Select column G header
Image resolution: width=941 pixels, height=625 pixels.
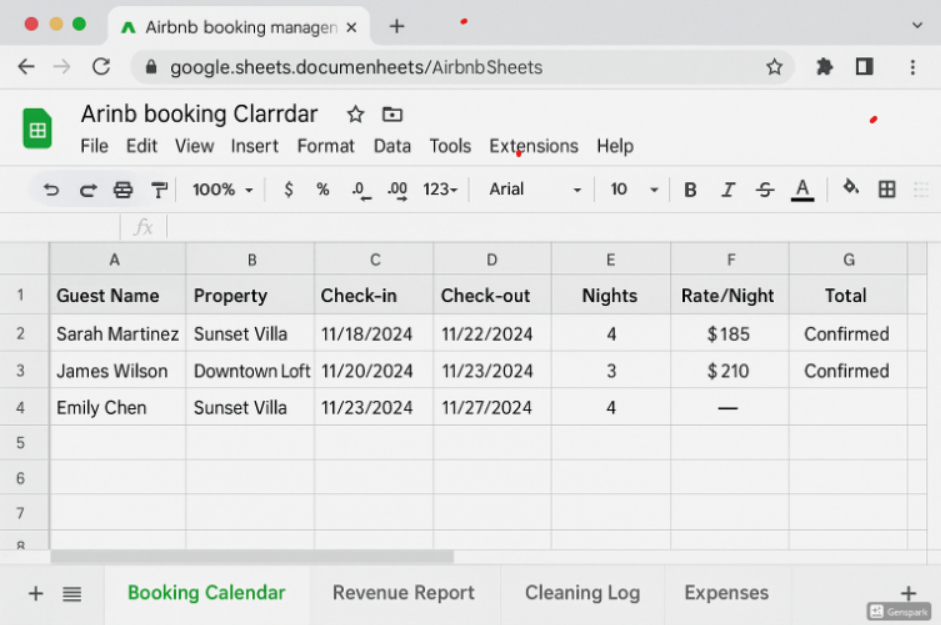(848, 259)
